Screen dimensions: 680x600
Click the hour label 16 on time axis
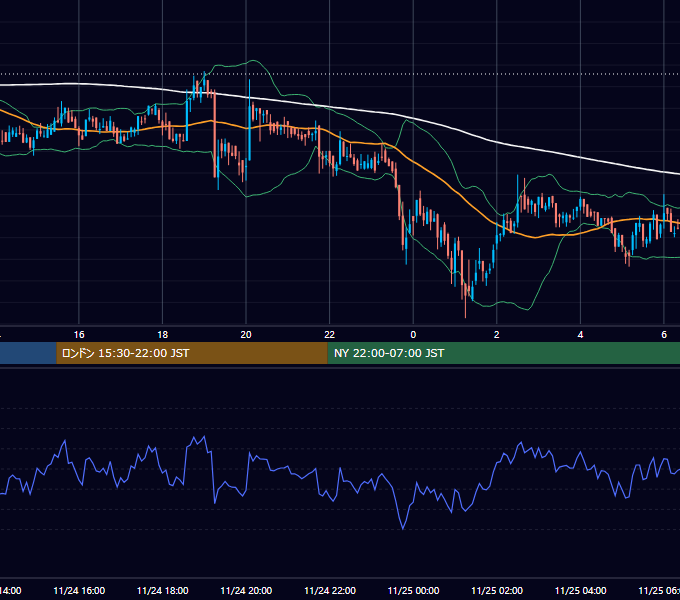point(79,335)
